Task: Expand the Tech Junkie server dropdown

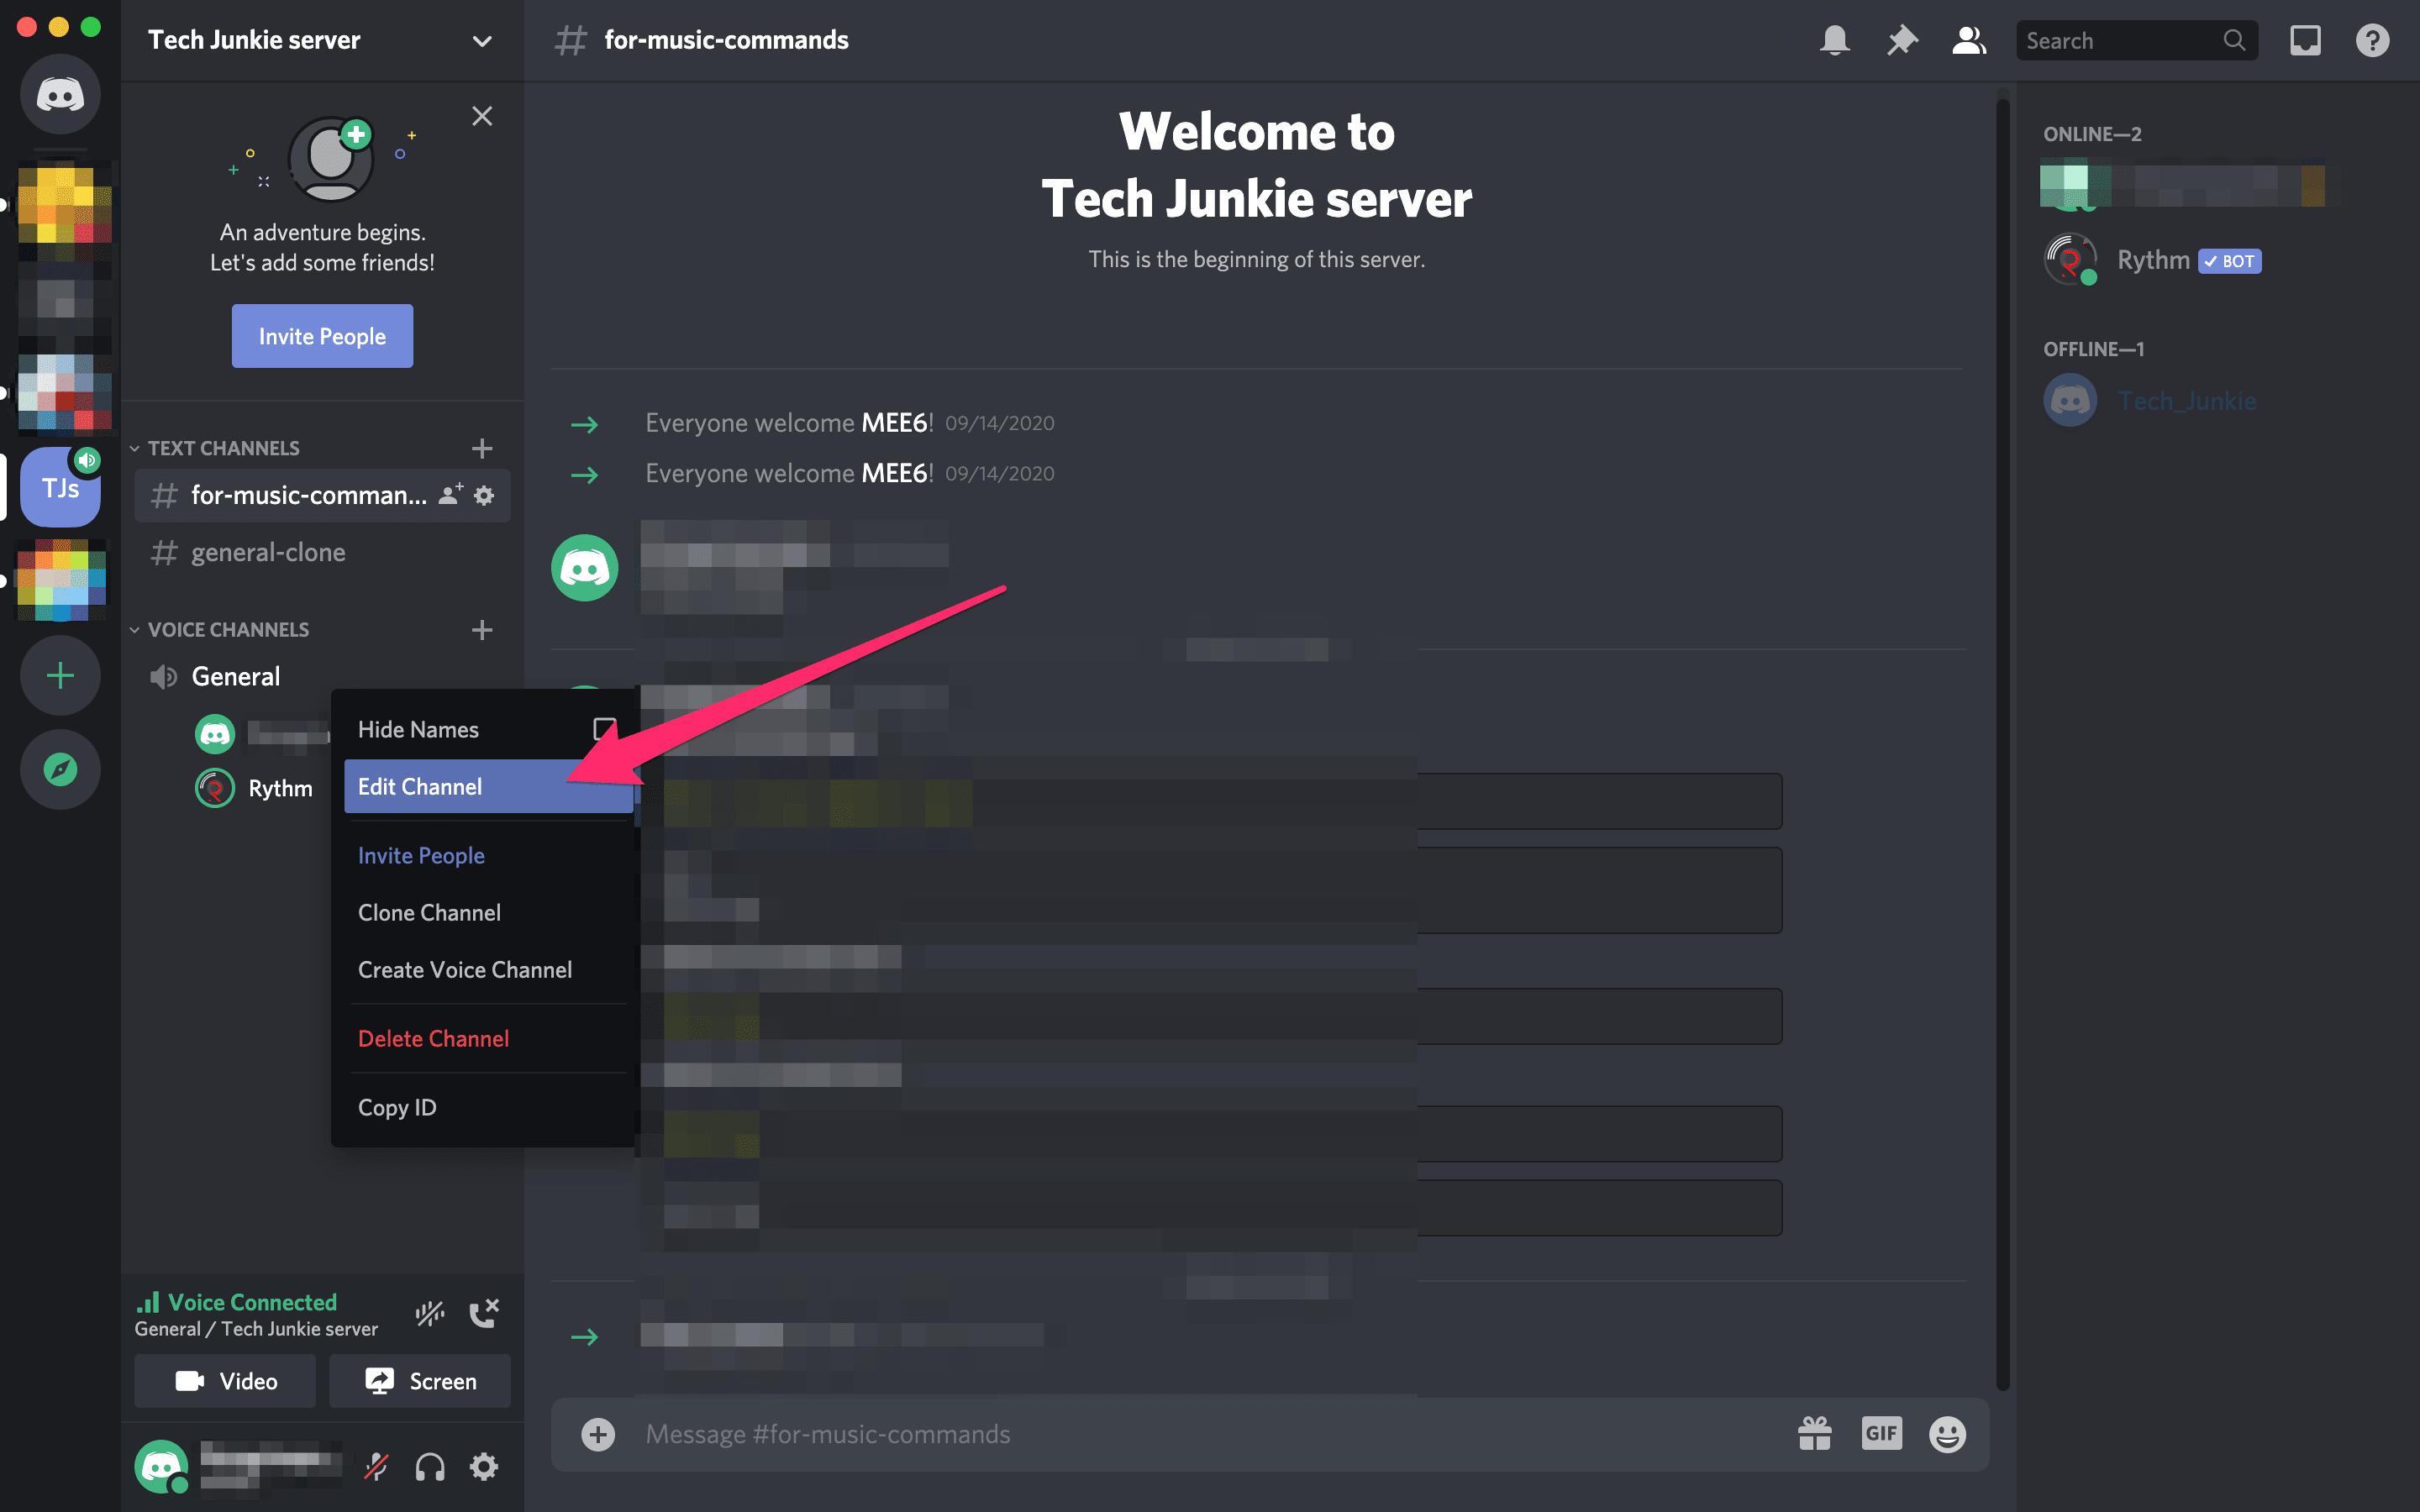Action: (482, 39)
